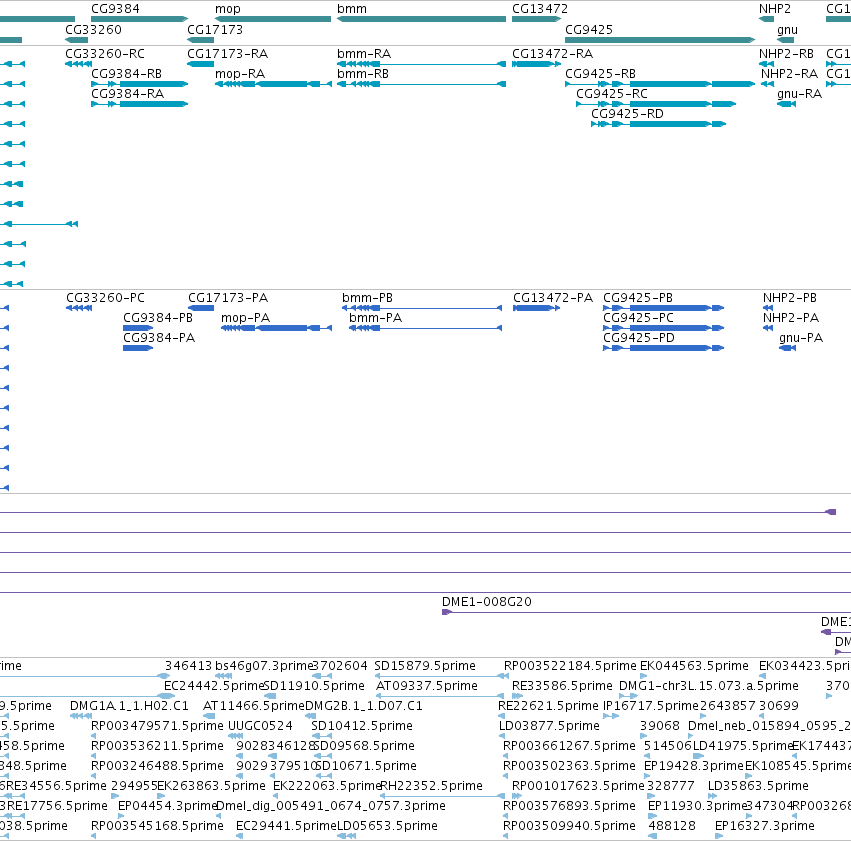
Task: Click the LD05653.5prime label
Action: click(388, 826)
